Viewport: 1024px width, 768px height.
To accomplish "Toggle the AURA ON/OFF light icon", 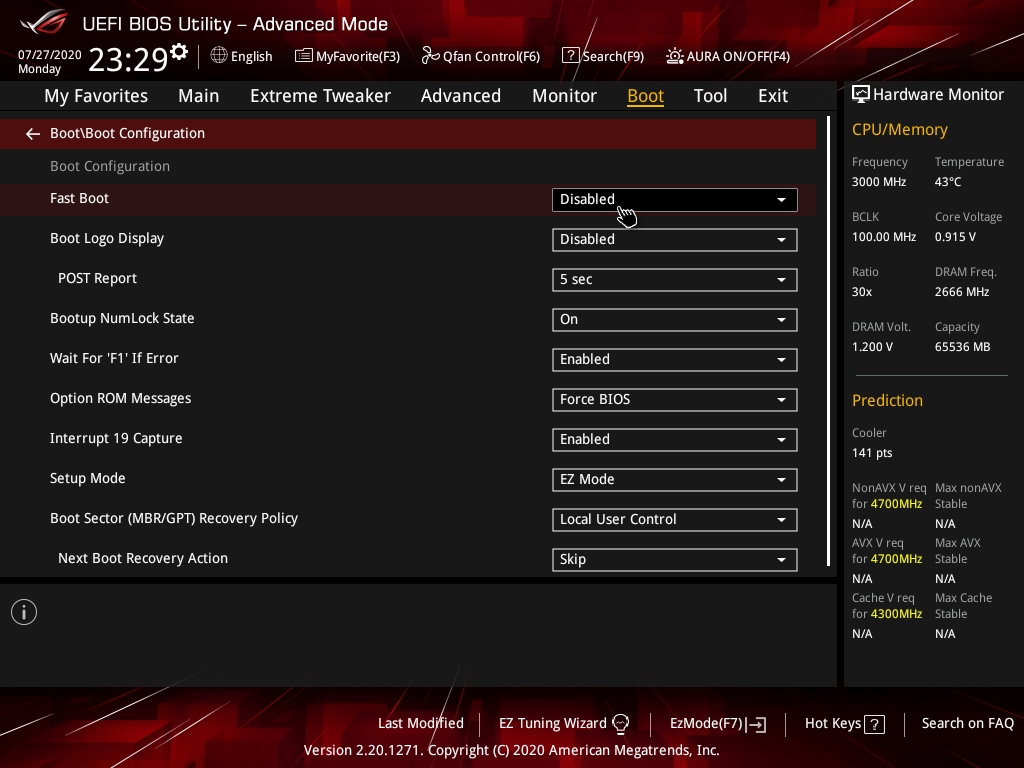I will (x=675, y=56).
